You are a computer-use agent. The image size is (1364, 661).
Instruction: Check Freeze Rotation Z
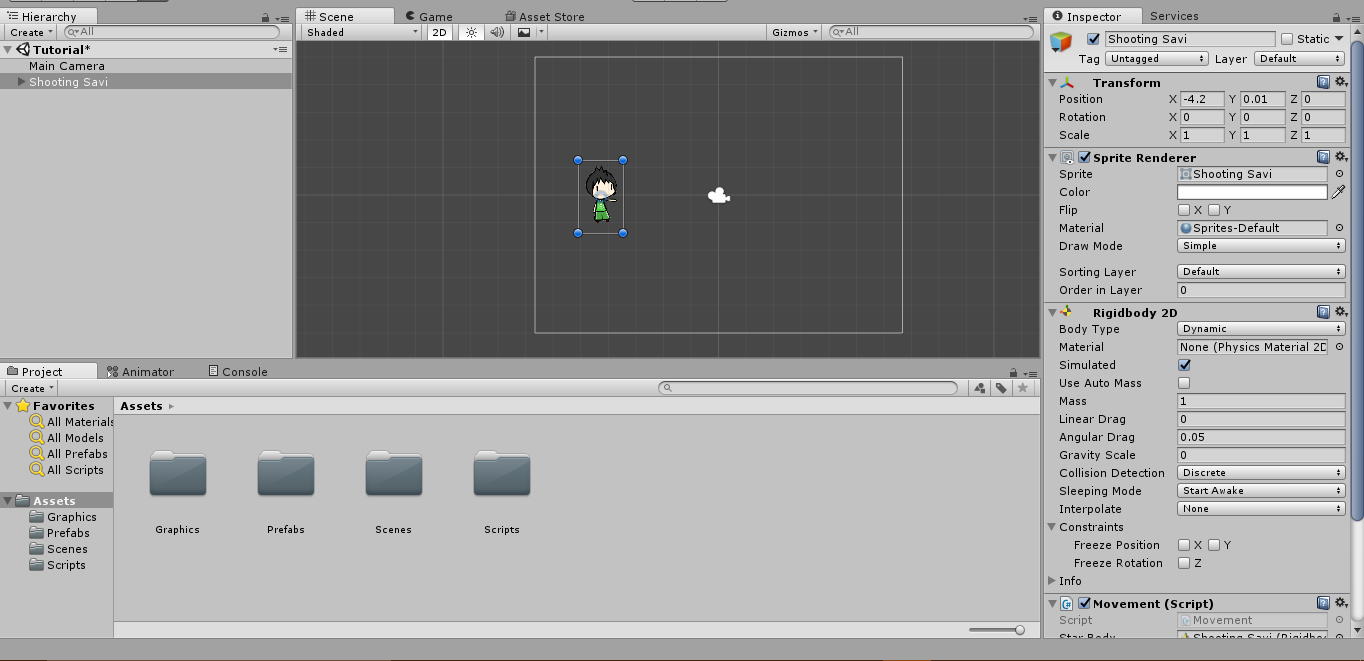coord(1184,563)
